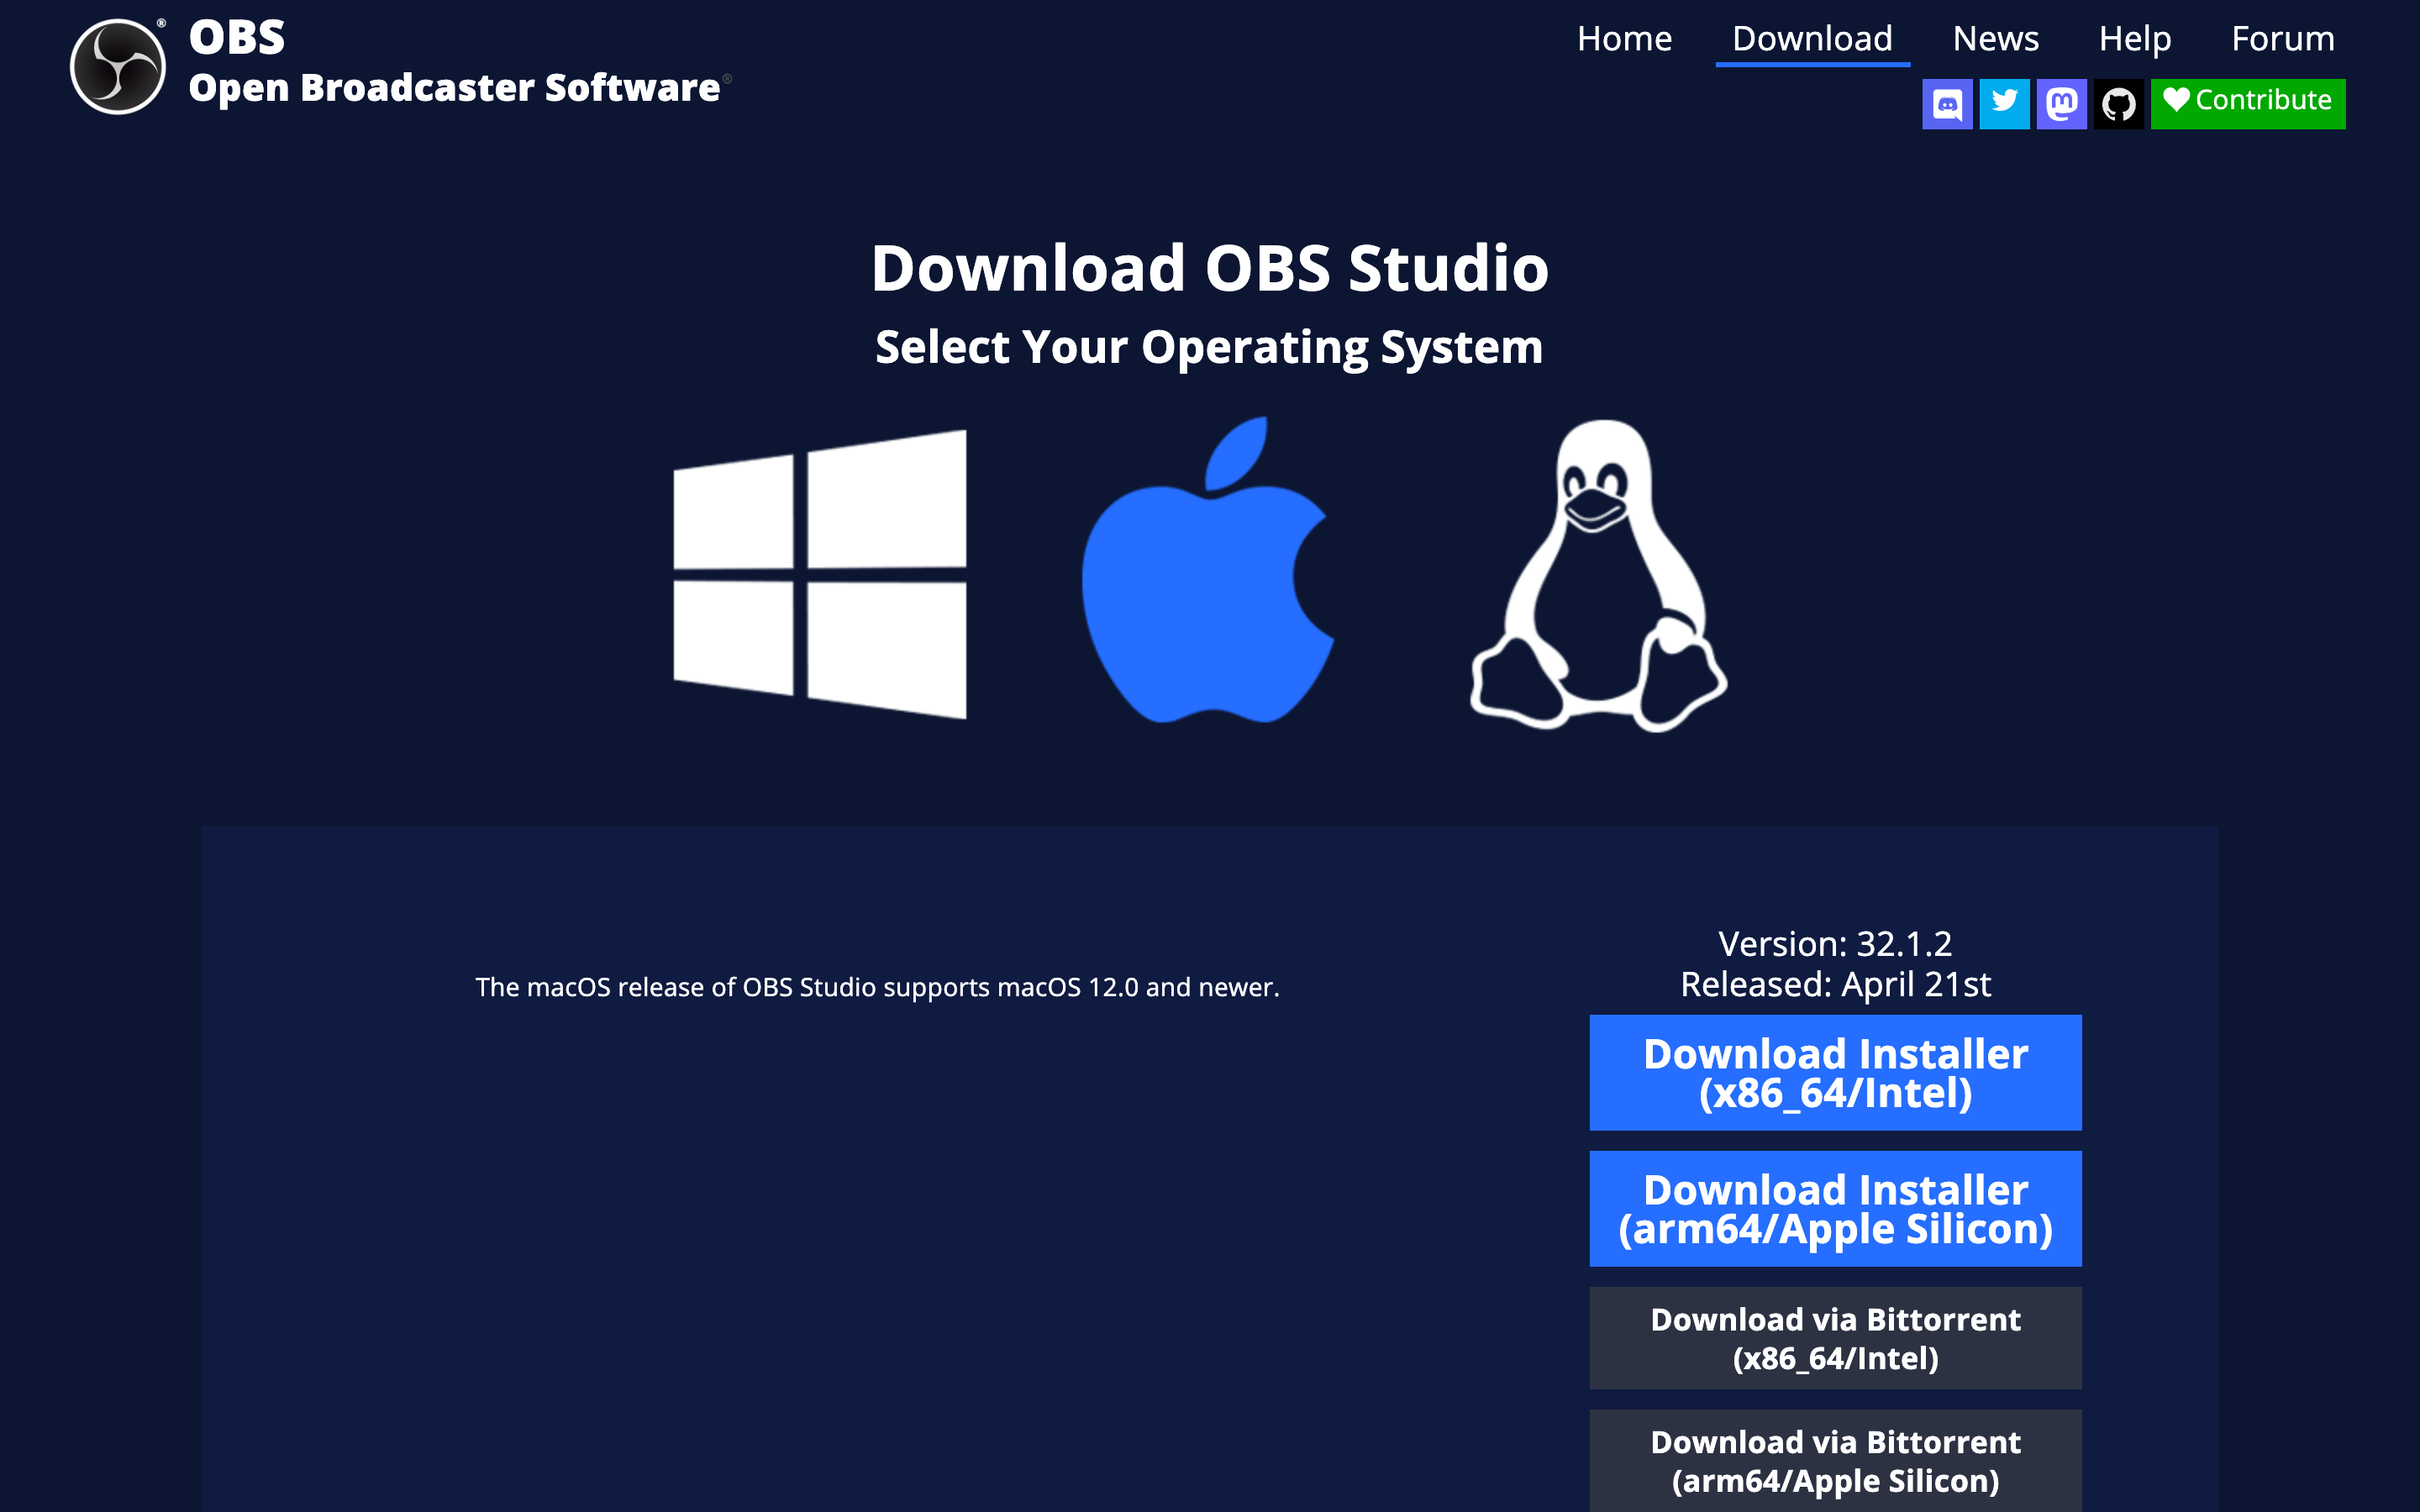
Task: Open the Twitter social icon
Action: coord(2004,104)
